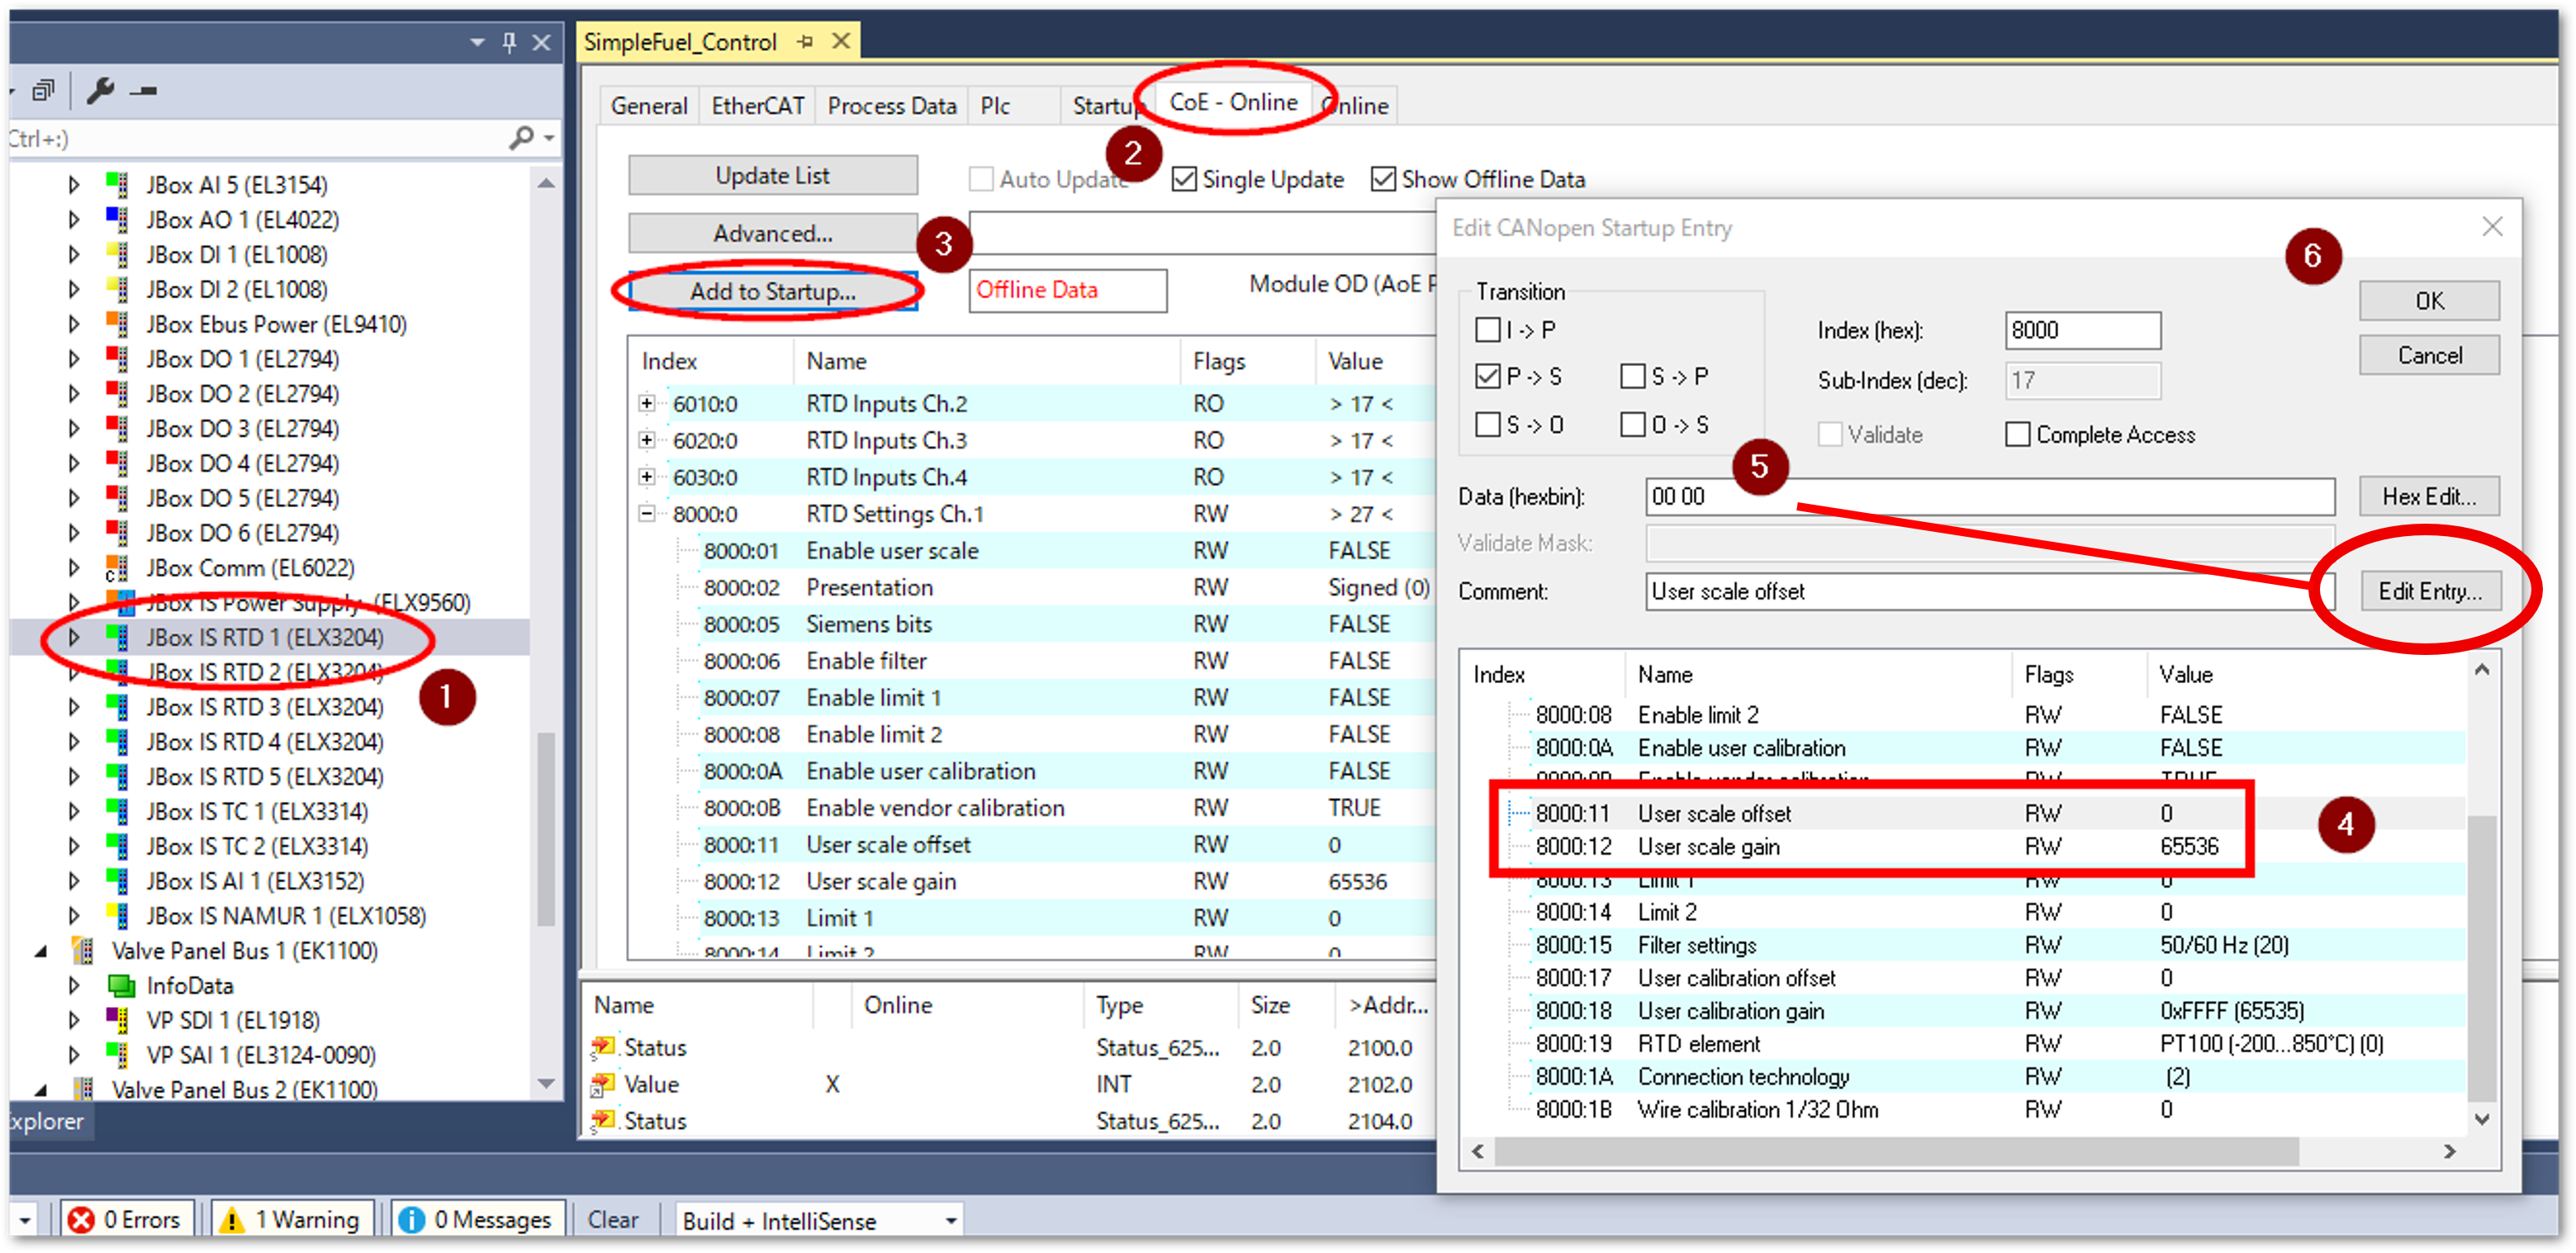Image resolution: width=2576 pixels, height=1253 pixels.
Task: Click the VP SAI 1 (EL3124-0090) icon
Action: coord(117,1055)
